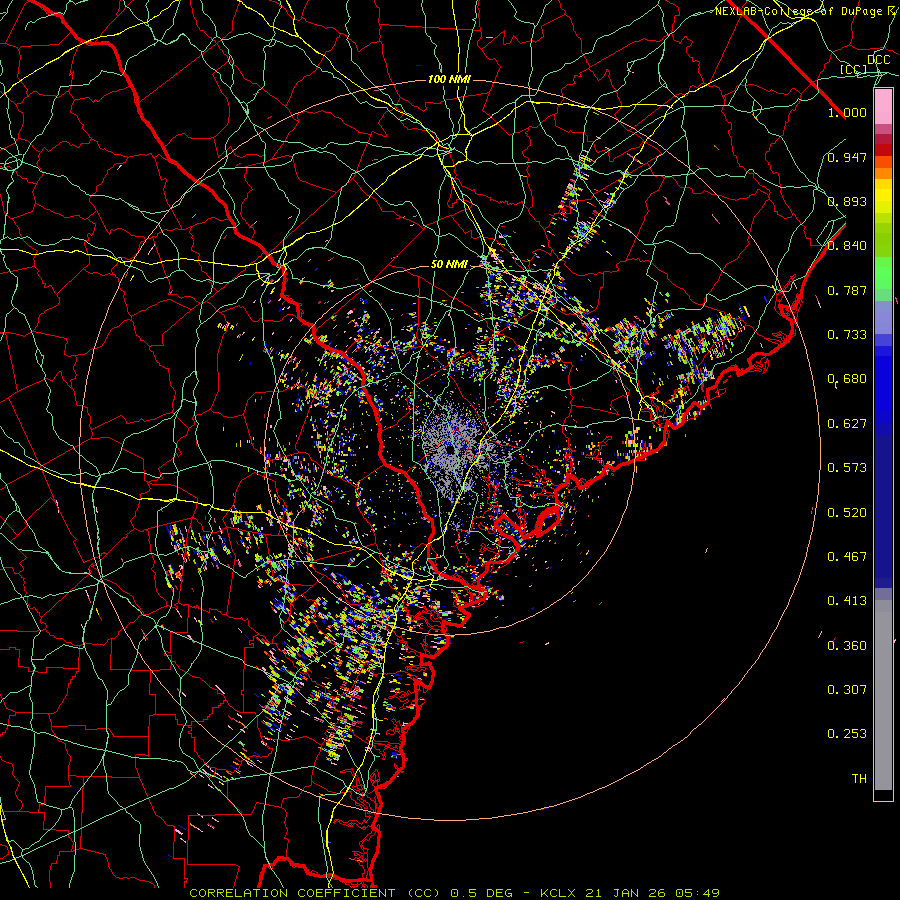Pick the gray segment of the color bar
The height and width of the screenshot is (900, 900).
[x=883, y=695]
